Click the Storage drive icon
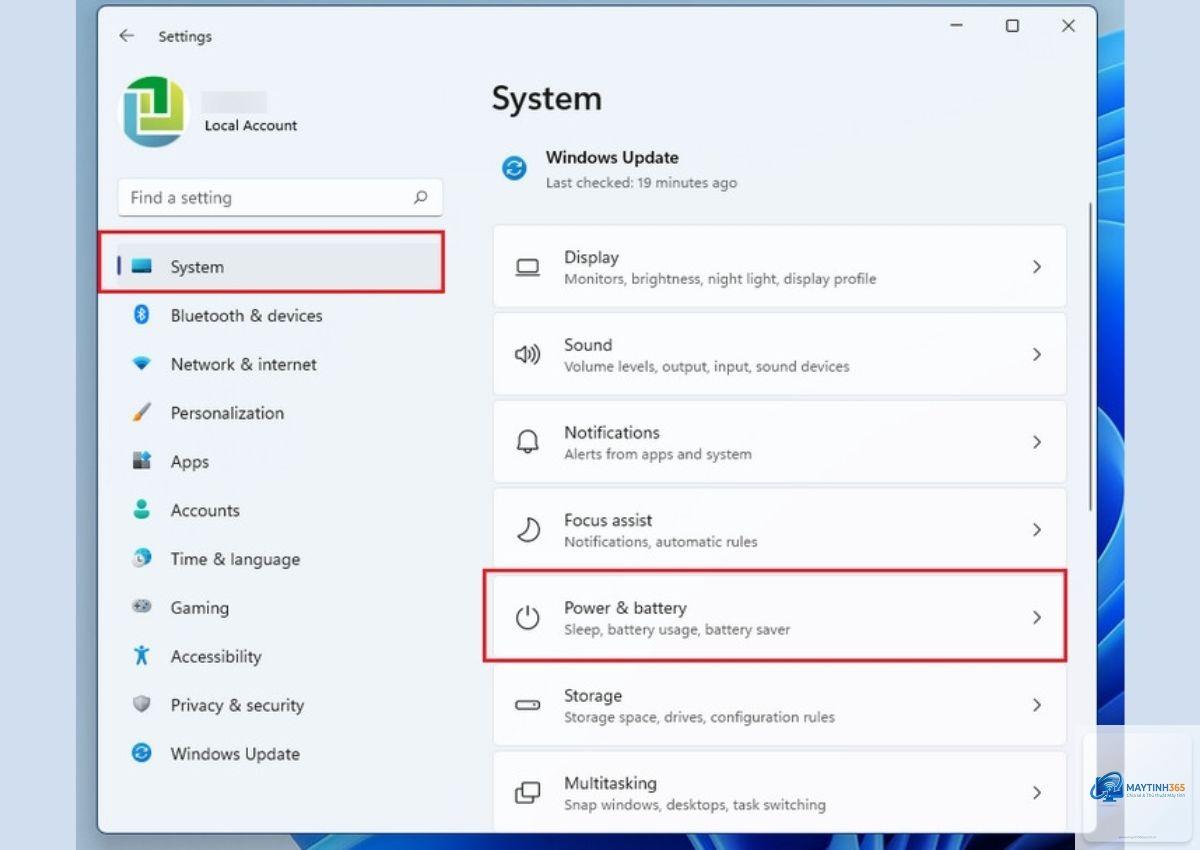 [x=527, y=705]
